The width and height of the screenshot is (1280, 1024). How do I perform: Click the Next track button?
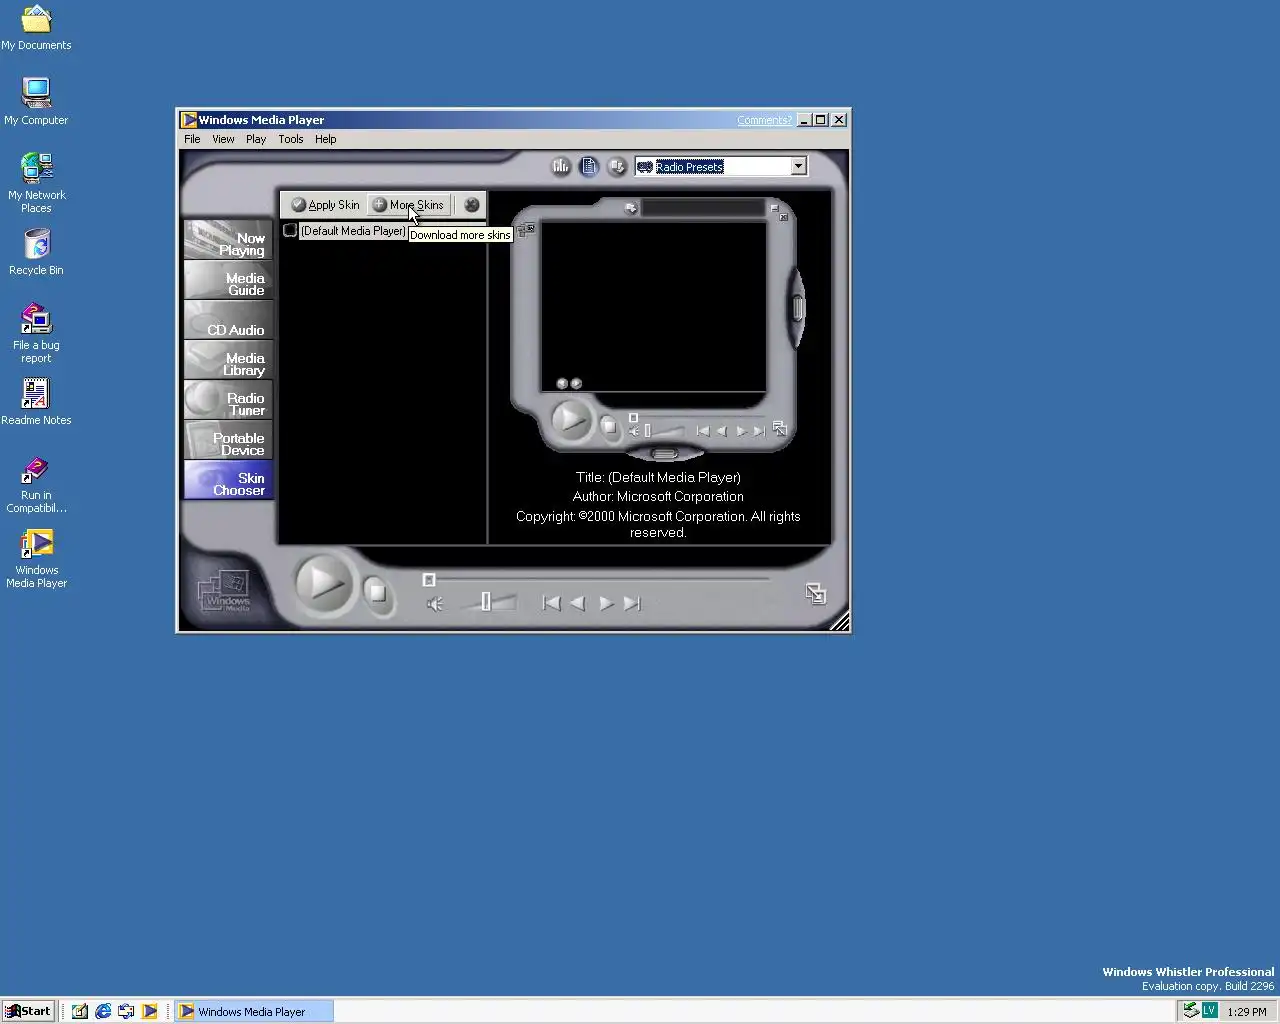pyautogui.click(x=632, y=603)
